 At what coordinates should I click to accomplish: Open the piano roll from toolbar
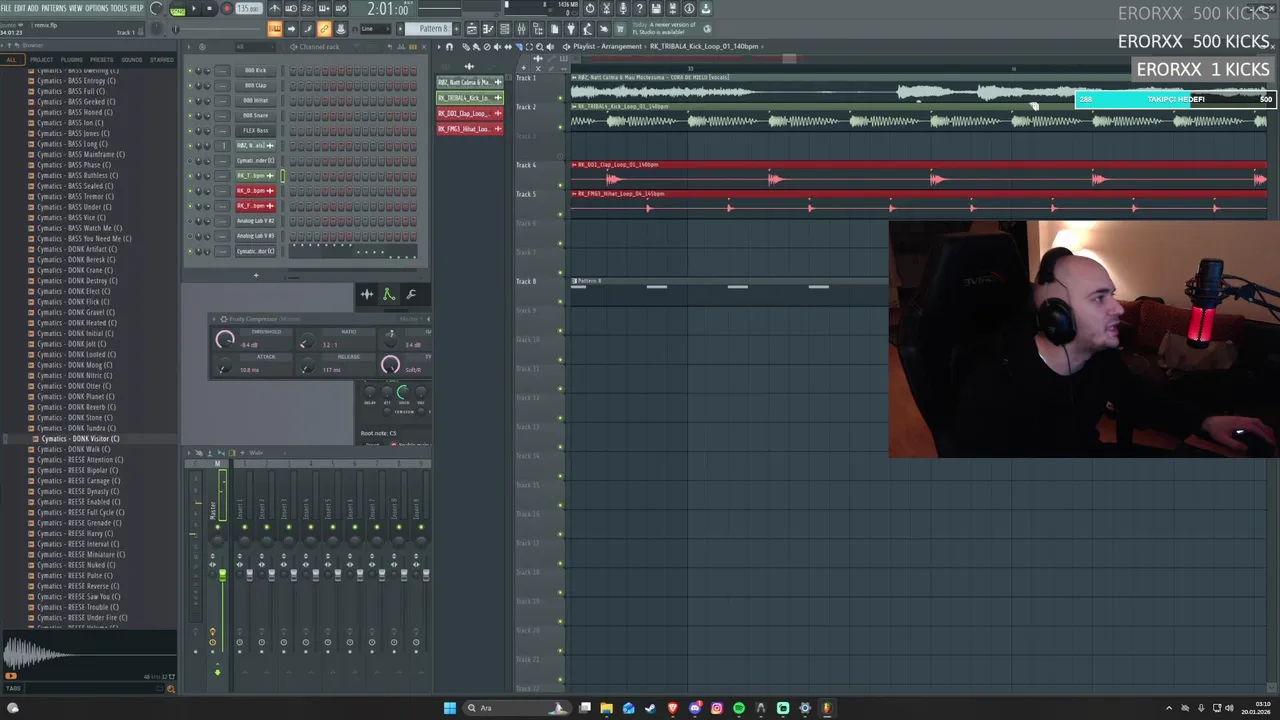(488, 28)
